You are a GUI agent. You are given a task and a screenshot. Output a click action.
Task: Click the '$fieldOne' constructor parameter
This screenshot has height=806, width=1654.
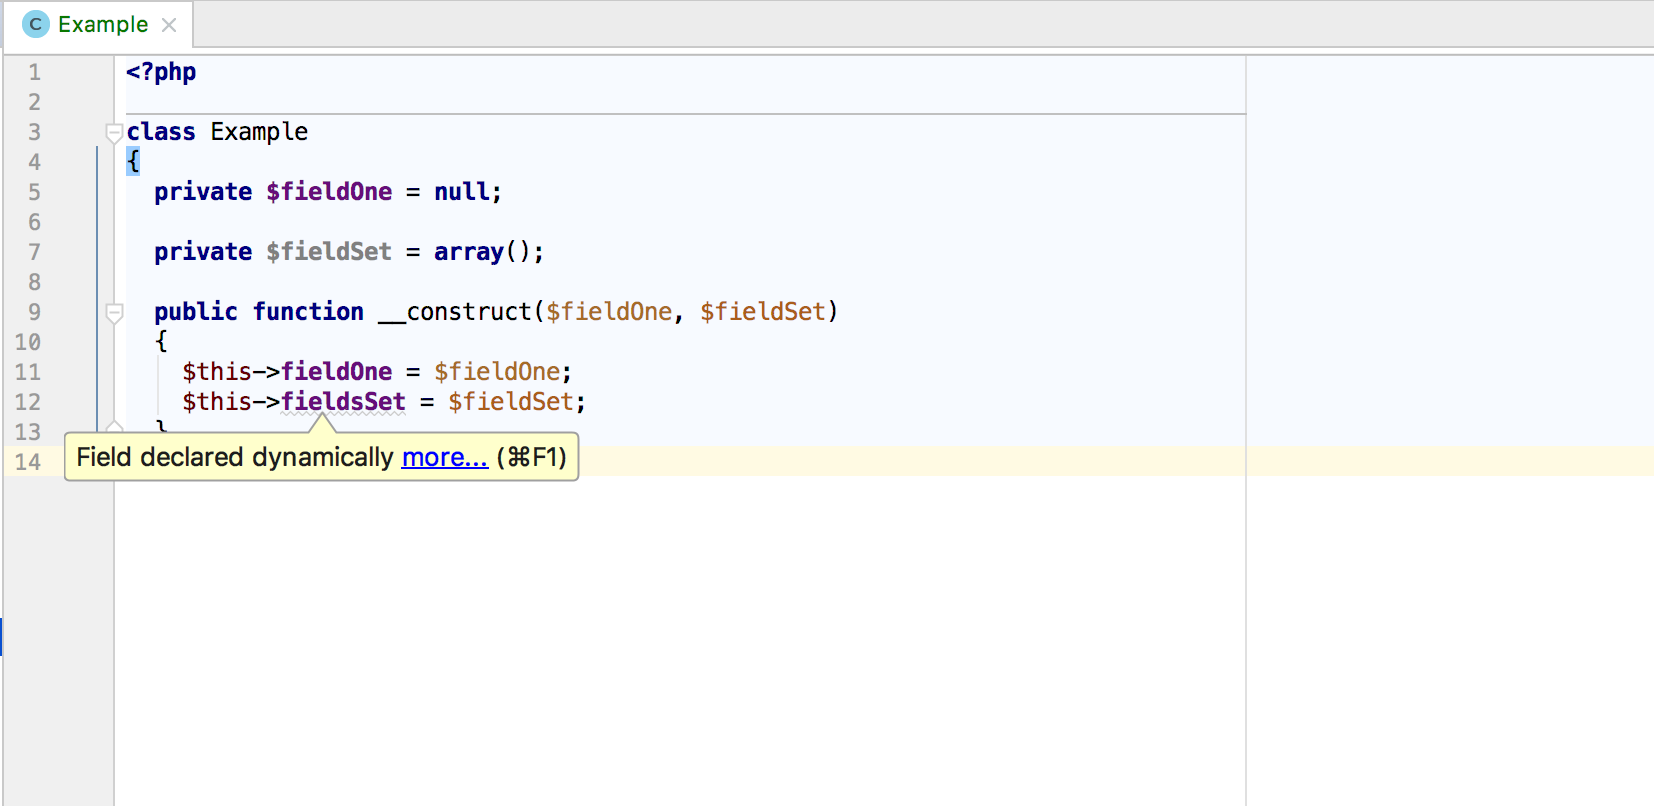pyautogui.click(x=609, y=312)
